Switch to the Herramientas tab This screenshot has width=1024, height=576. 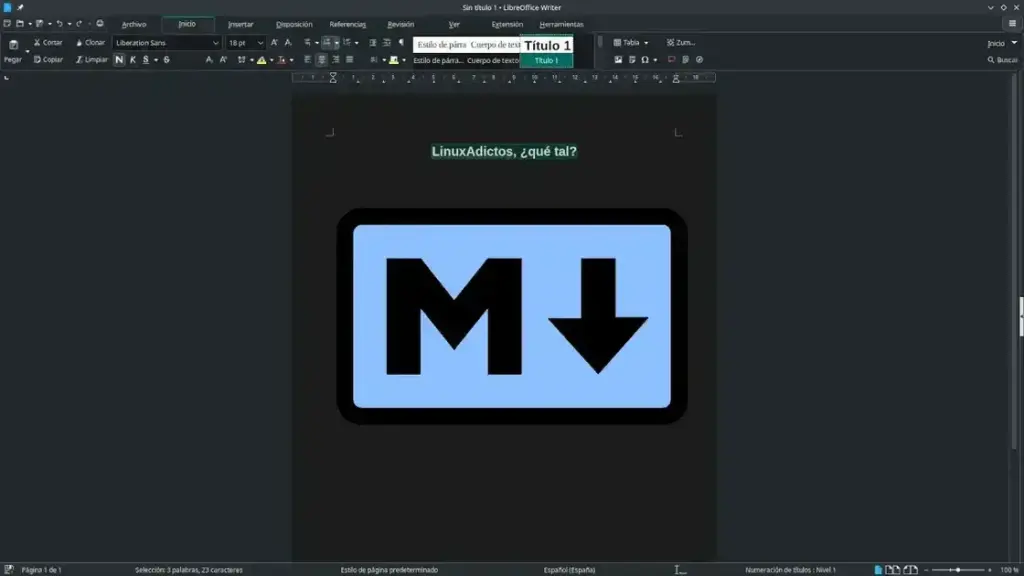click(x=561, y=24)
